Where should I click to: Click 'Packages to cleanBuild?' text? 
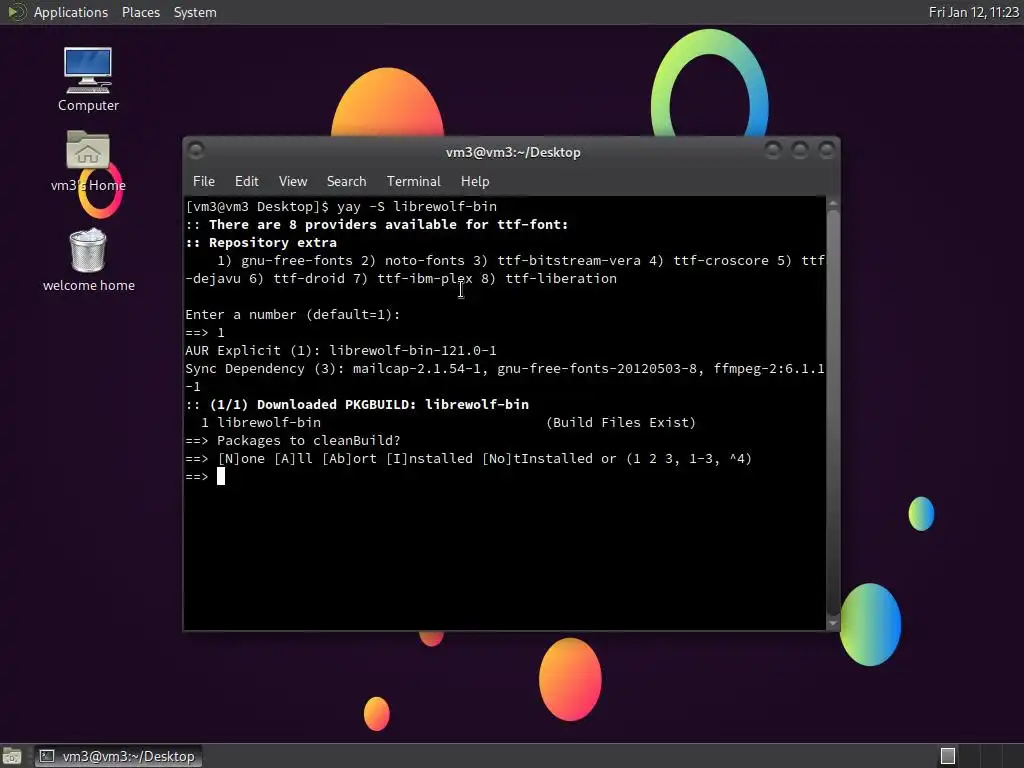pos(308,440)
